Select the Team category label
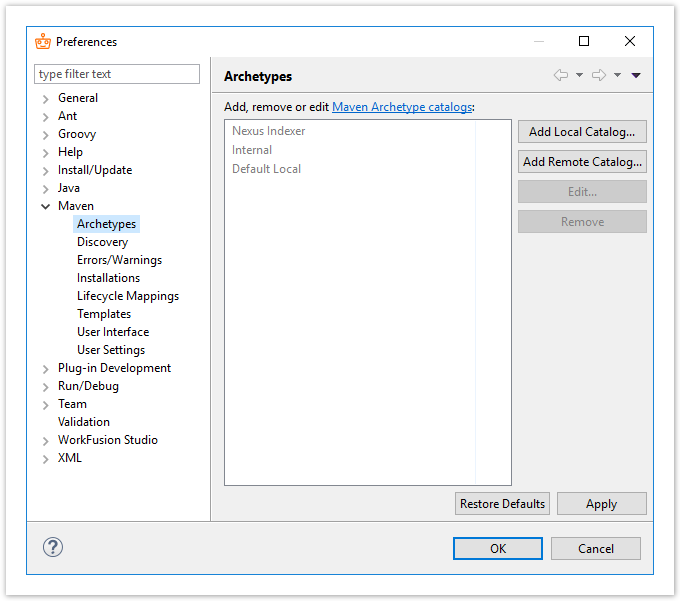This screenshot has width=680, height=601. (x=72, y=404)
